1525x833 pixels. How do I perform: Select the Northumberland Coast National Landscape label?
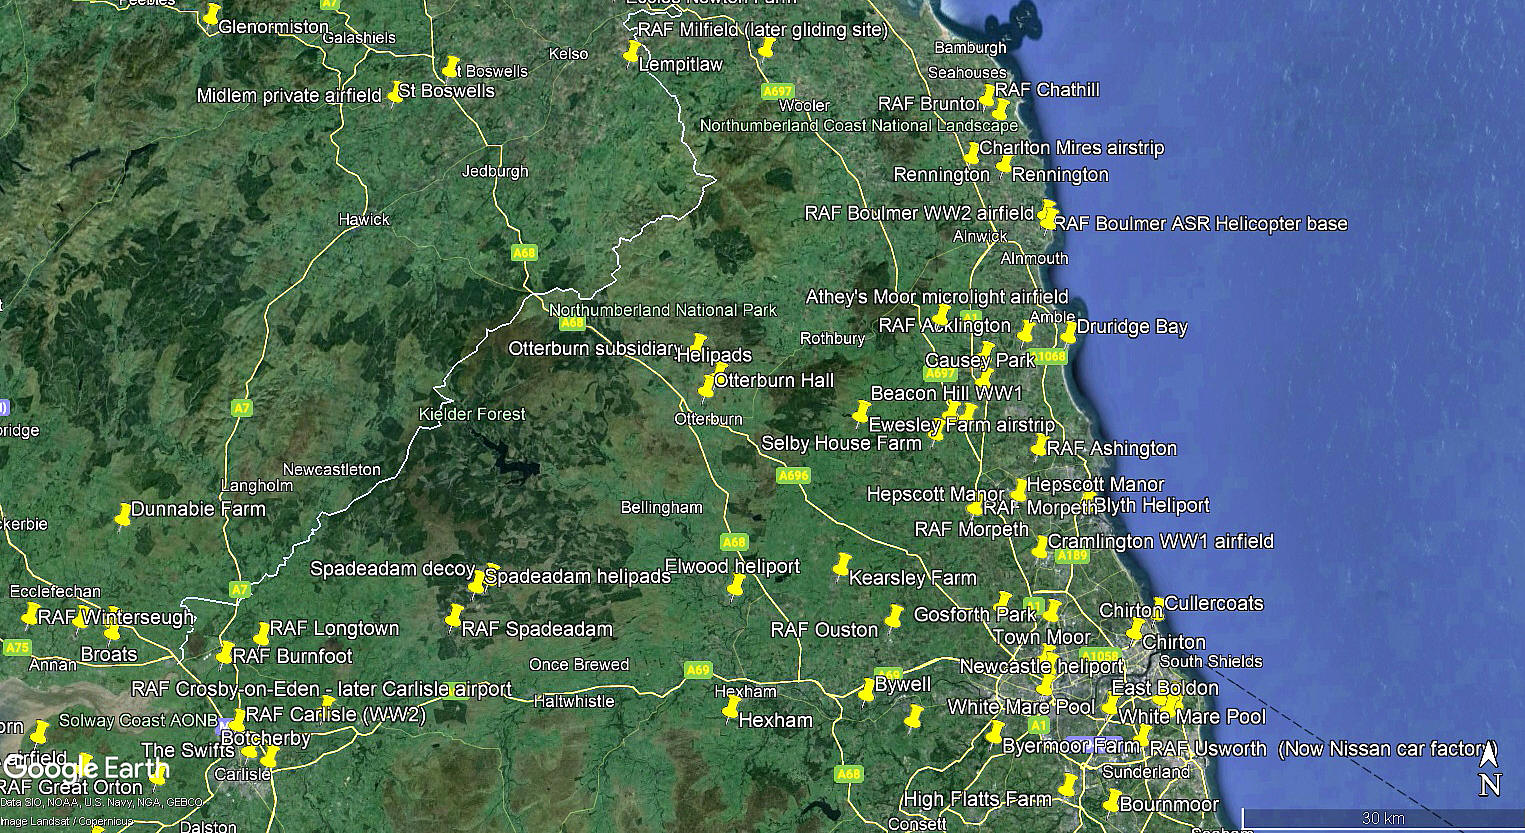tap(859, 126)
